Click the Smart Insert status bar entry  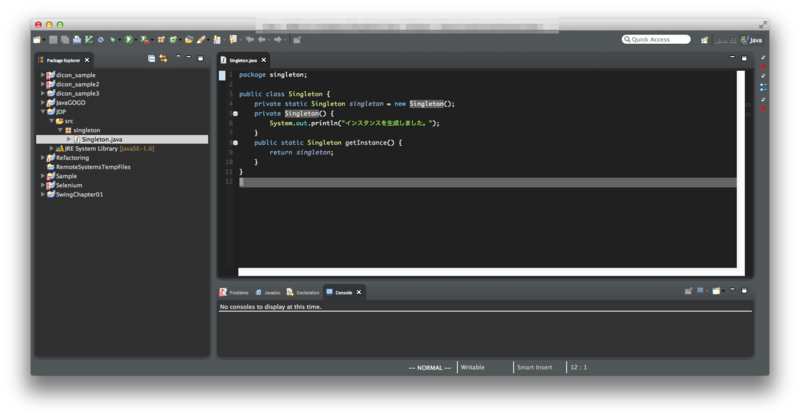coord(534,367)
